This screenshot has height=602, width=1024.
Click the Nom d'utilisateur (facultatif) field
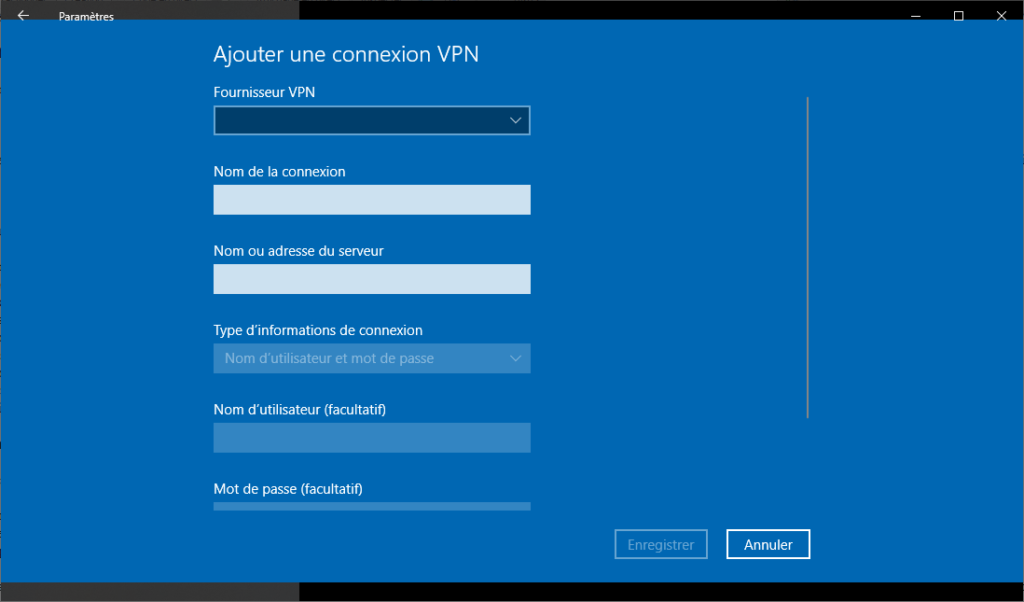pos(372,437)
